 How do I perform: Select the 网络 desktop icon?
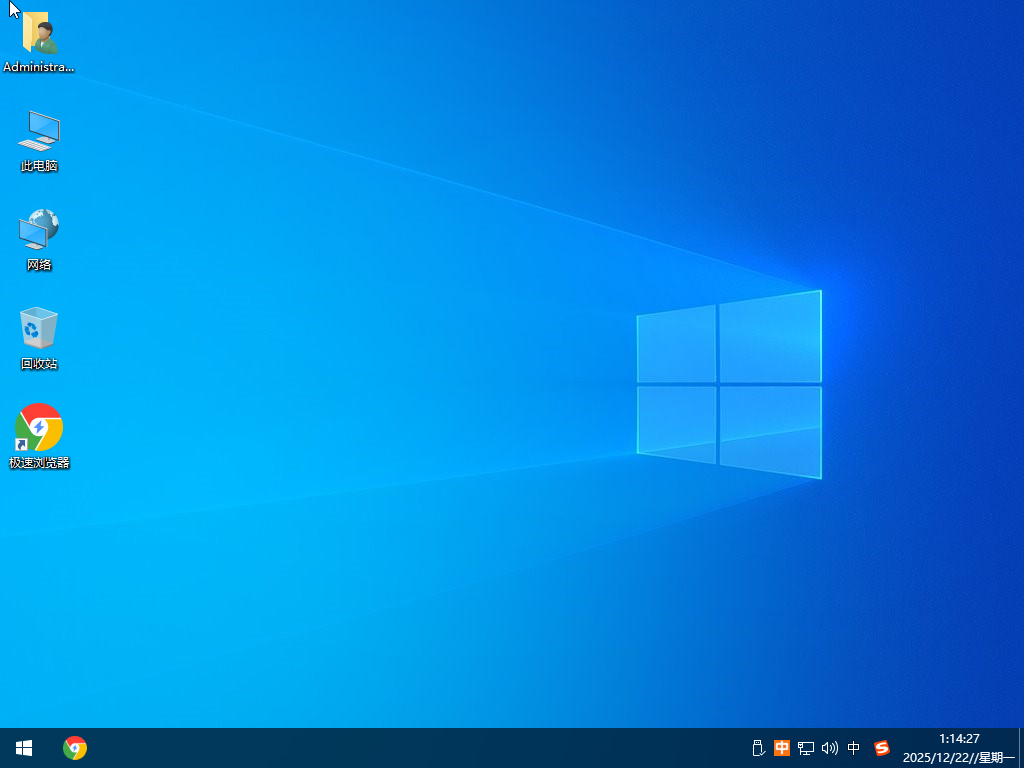tap(39, 230)
